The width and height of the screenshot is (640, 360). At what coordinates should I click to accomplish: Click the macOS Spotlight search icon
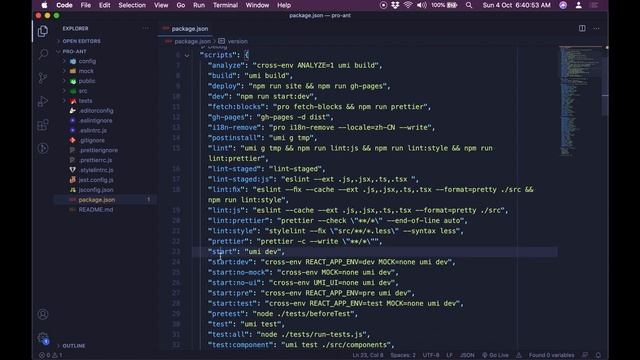(x=469, y=5)
